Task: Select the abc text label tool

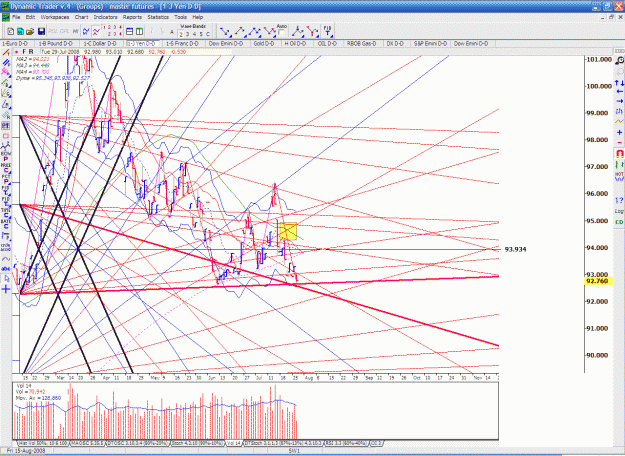Action: click(6, 269)
